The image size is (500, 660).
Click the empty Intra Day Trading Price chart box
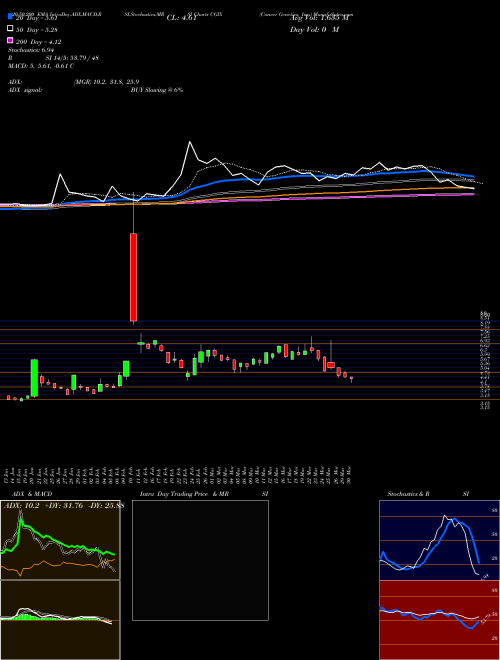tap(200, 560)
